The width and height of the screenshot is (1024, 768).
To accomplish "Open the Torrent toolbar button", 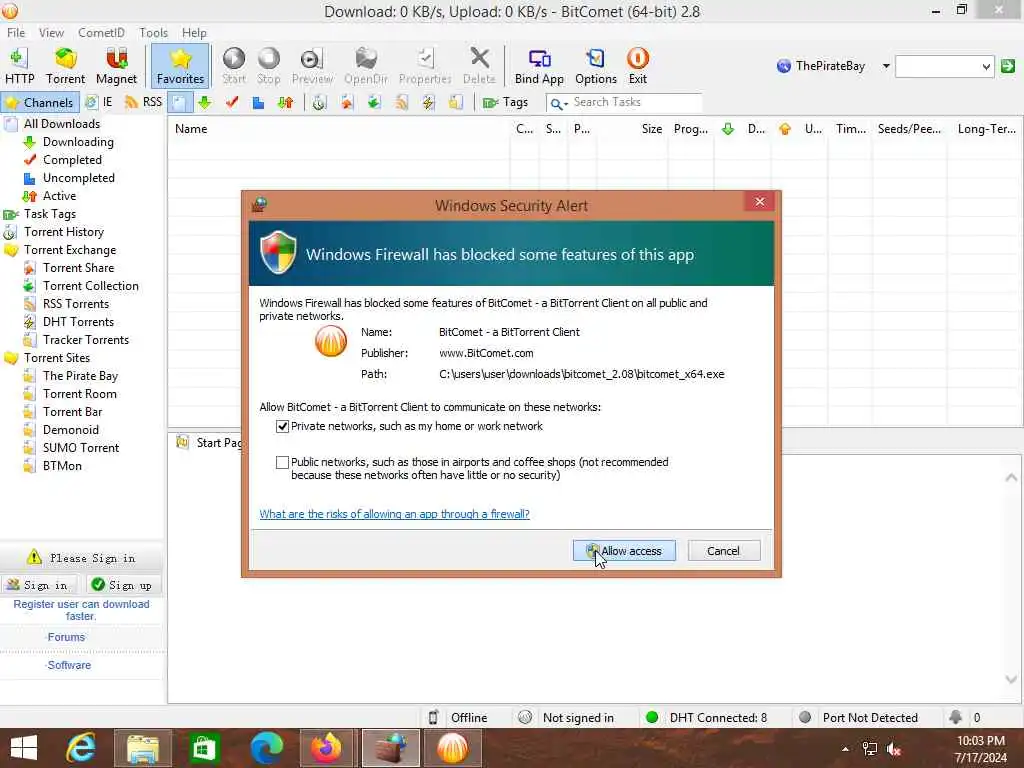I will coord(65,66).
